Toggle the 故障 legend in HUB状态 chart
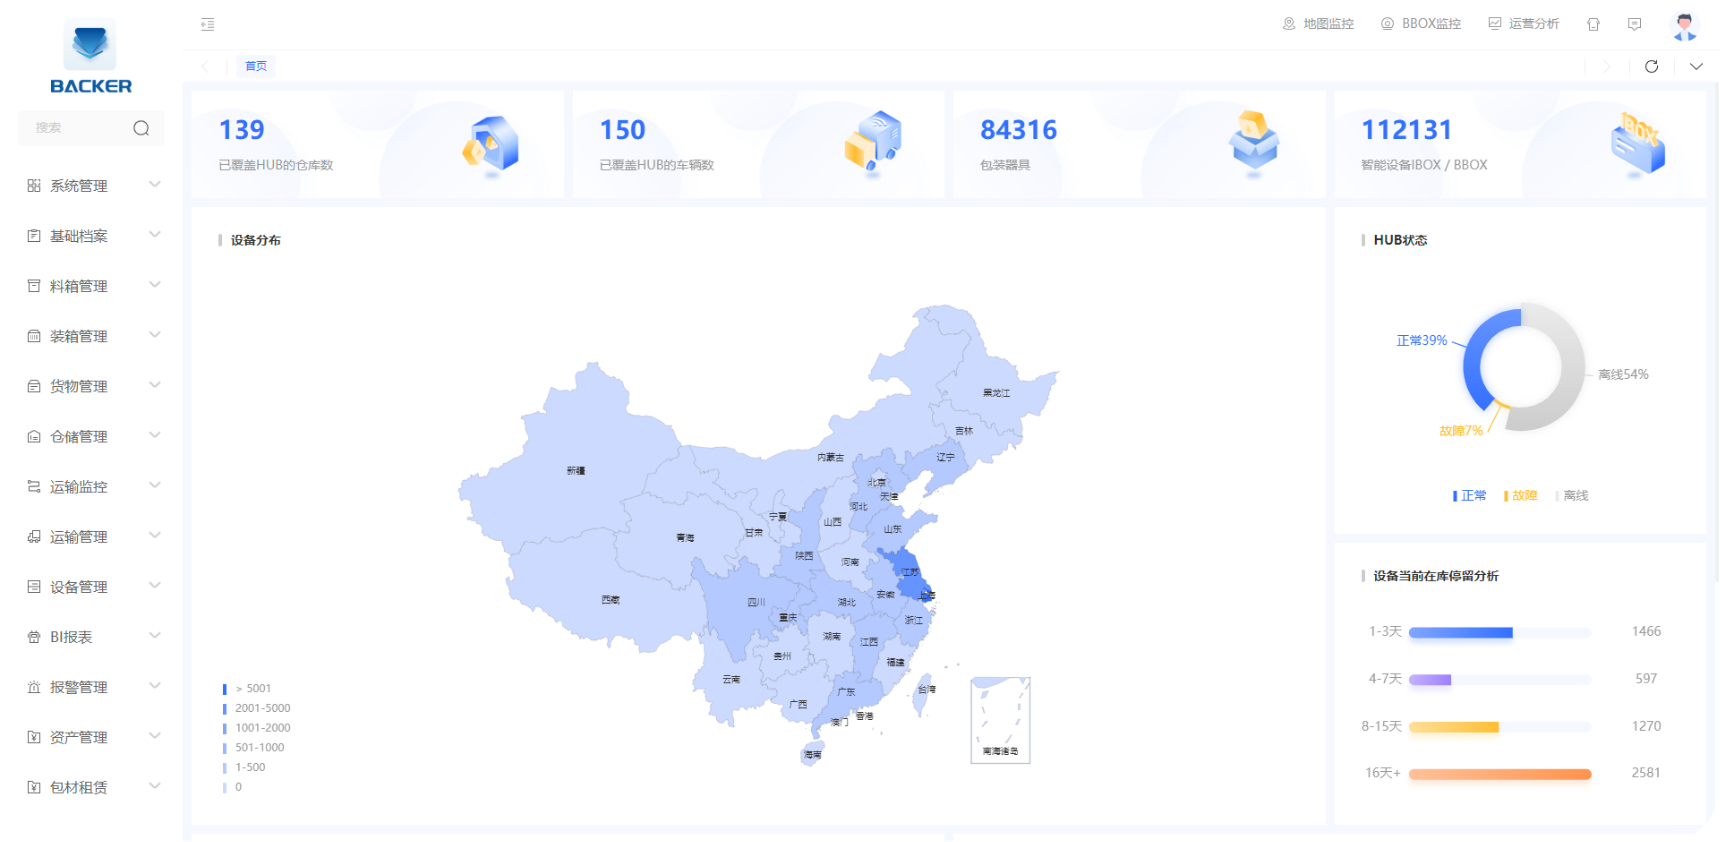Viewport: 1720px width, 842px height. coord(1521,496)
